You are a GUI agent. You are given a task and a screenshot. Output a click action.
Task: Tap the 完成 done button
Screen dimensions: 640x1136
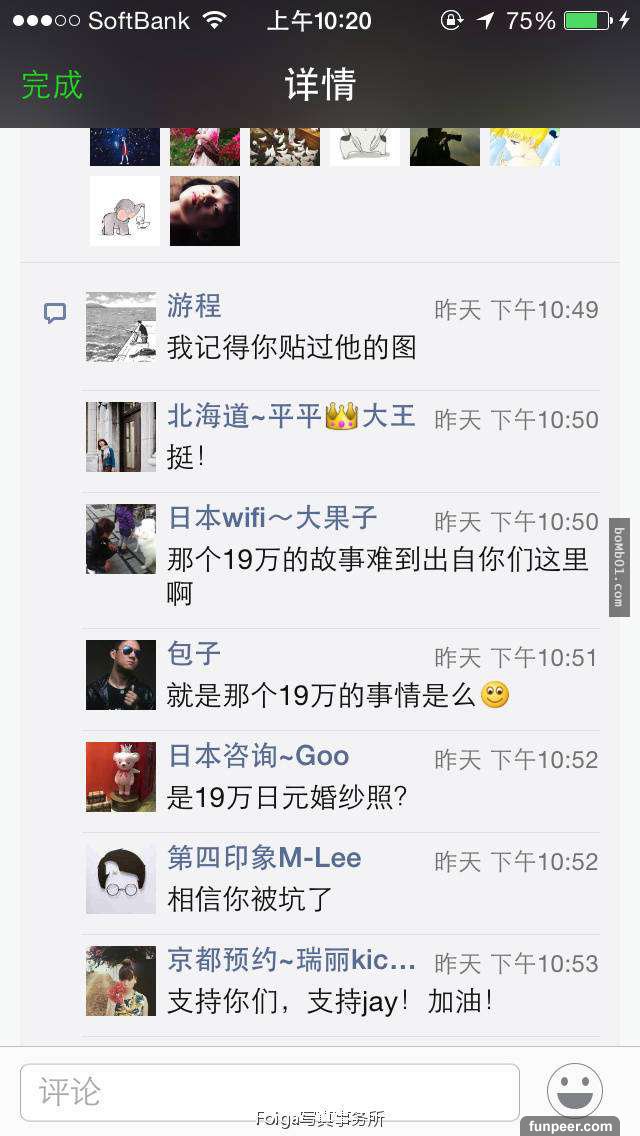coord(52,85)
